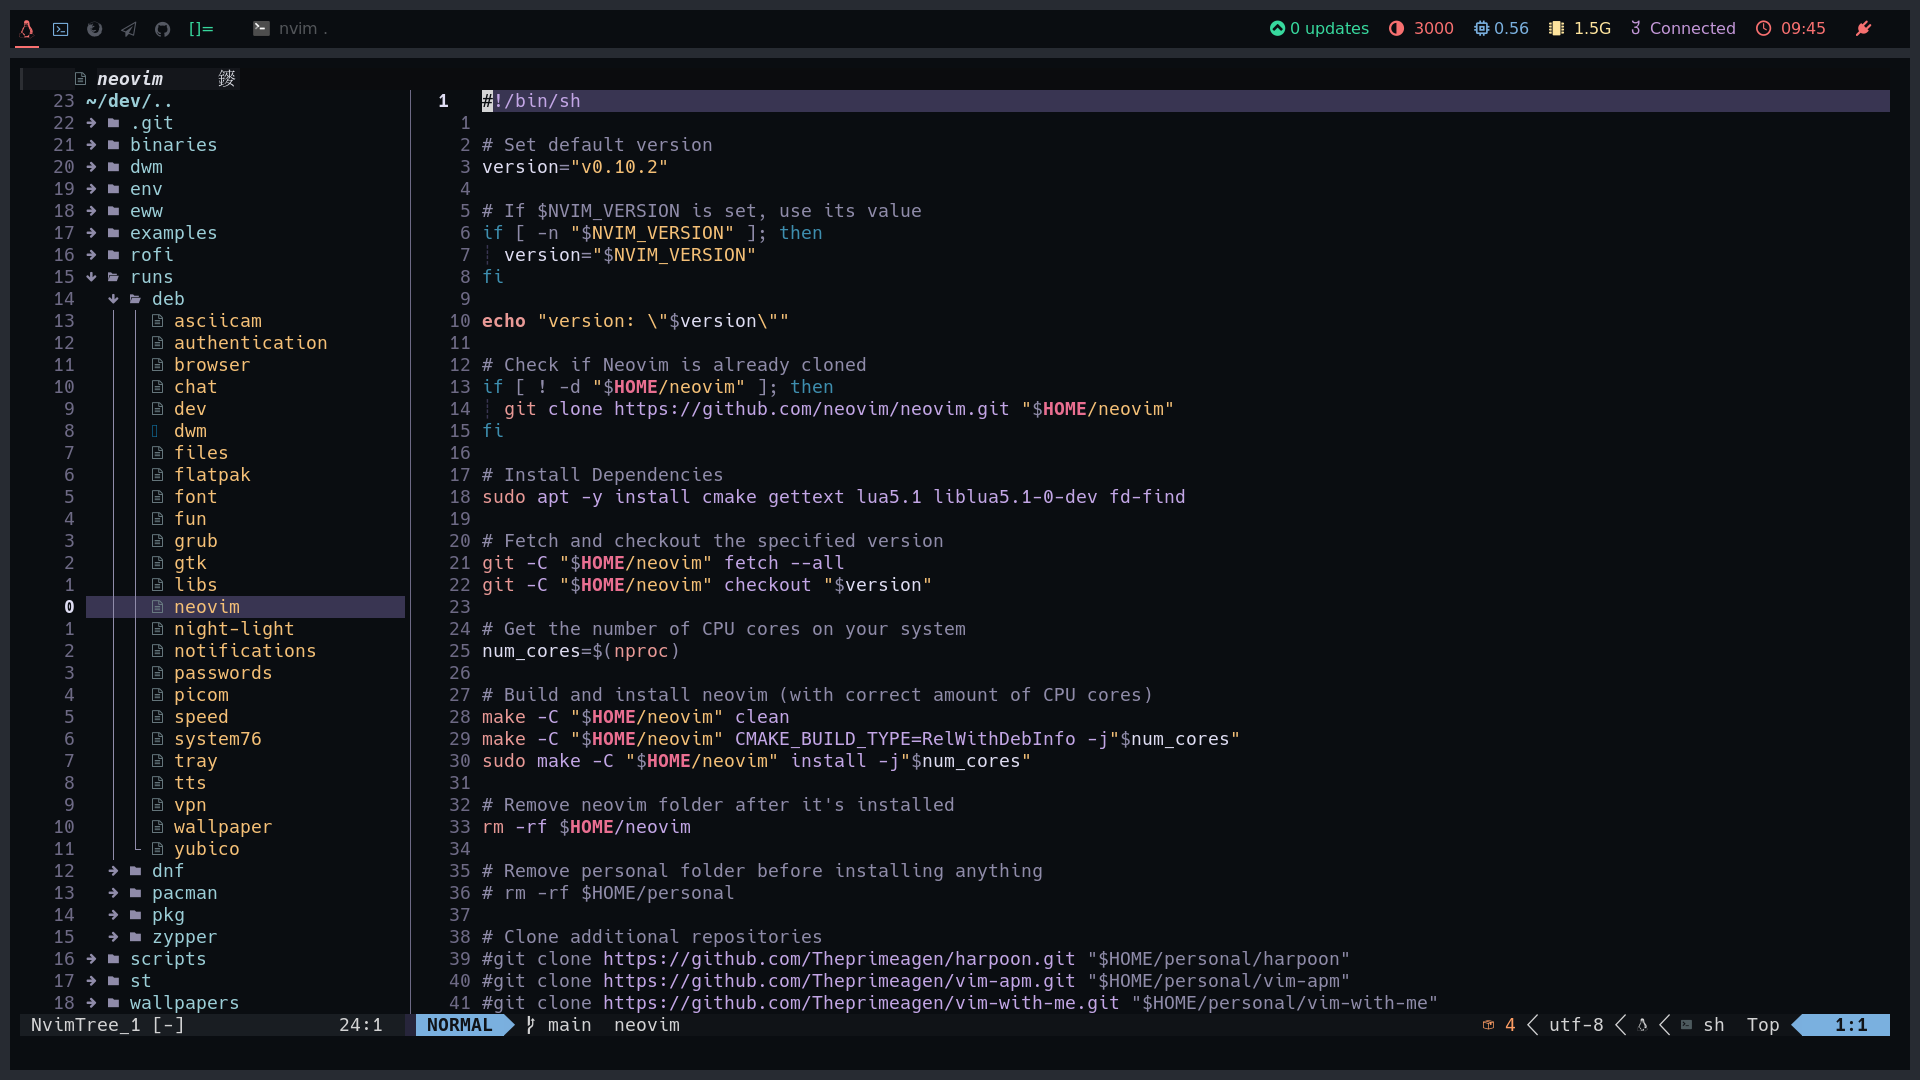Click the NORMAL mode indicator
1920x1080 pixels.
(459, 1025)
